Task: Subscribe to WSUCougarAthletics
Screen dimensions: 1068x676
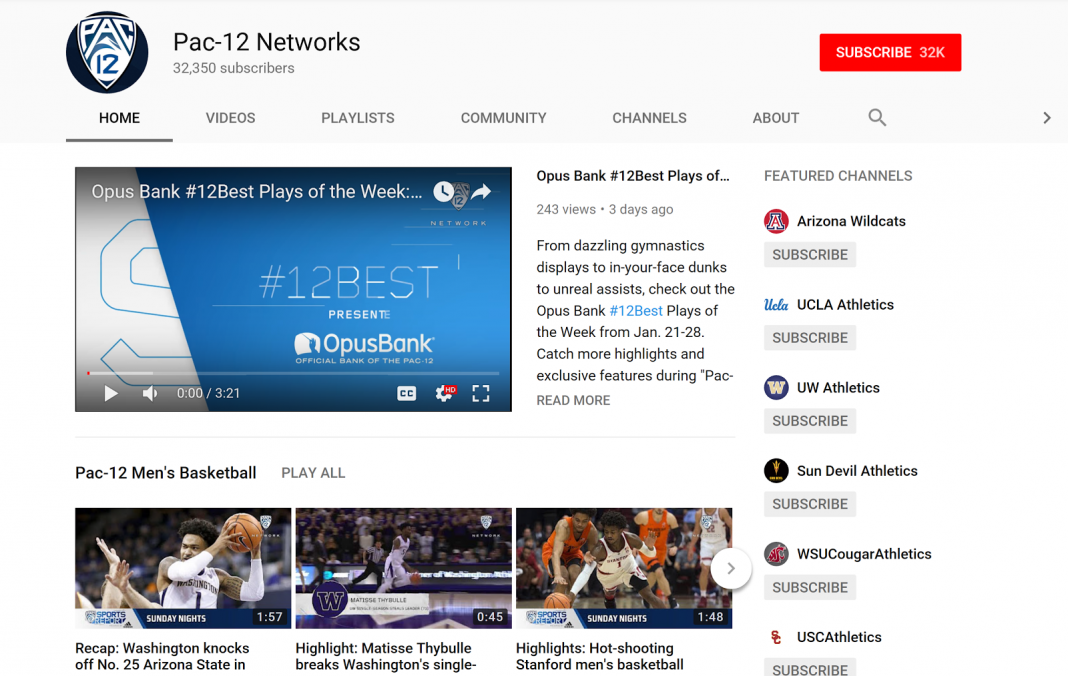Action: (x=810, y=587)
